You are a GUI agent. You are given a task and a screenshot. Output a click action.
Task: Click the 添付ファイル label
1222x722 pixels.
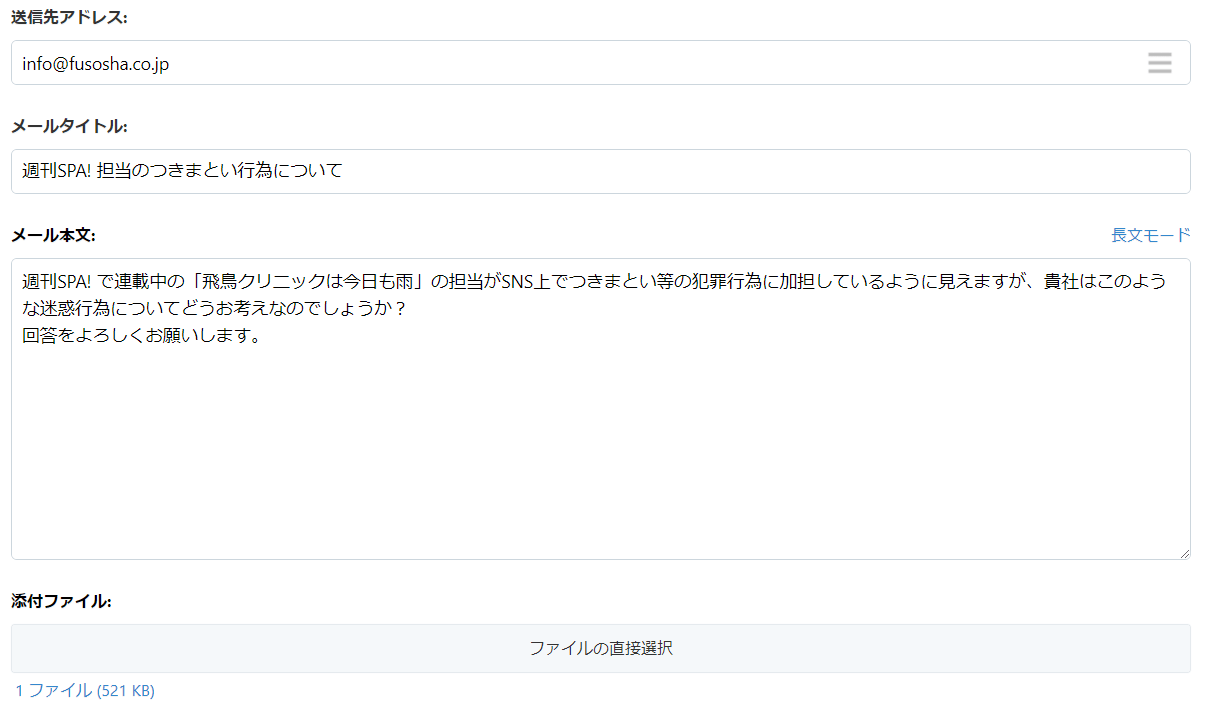61,601
